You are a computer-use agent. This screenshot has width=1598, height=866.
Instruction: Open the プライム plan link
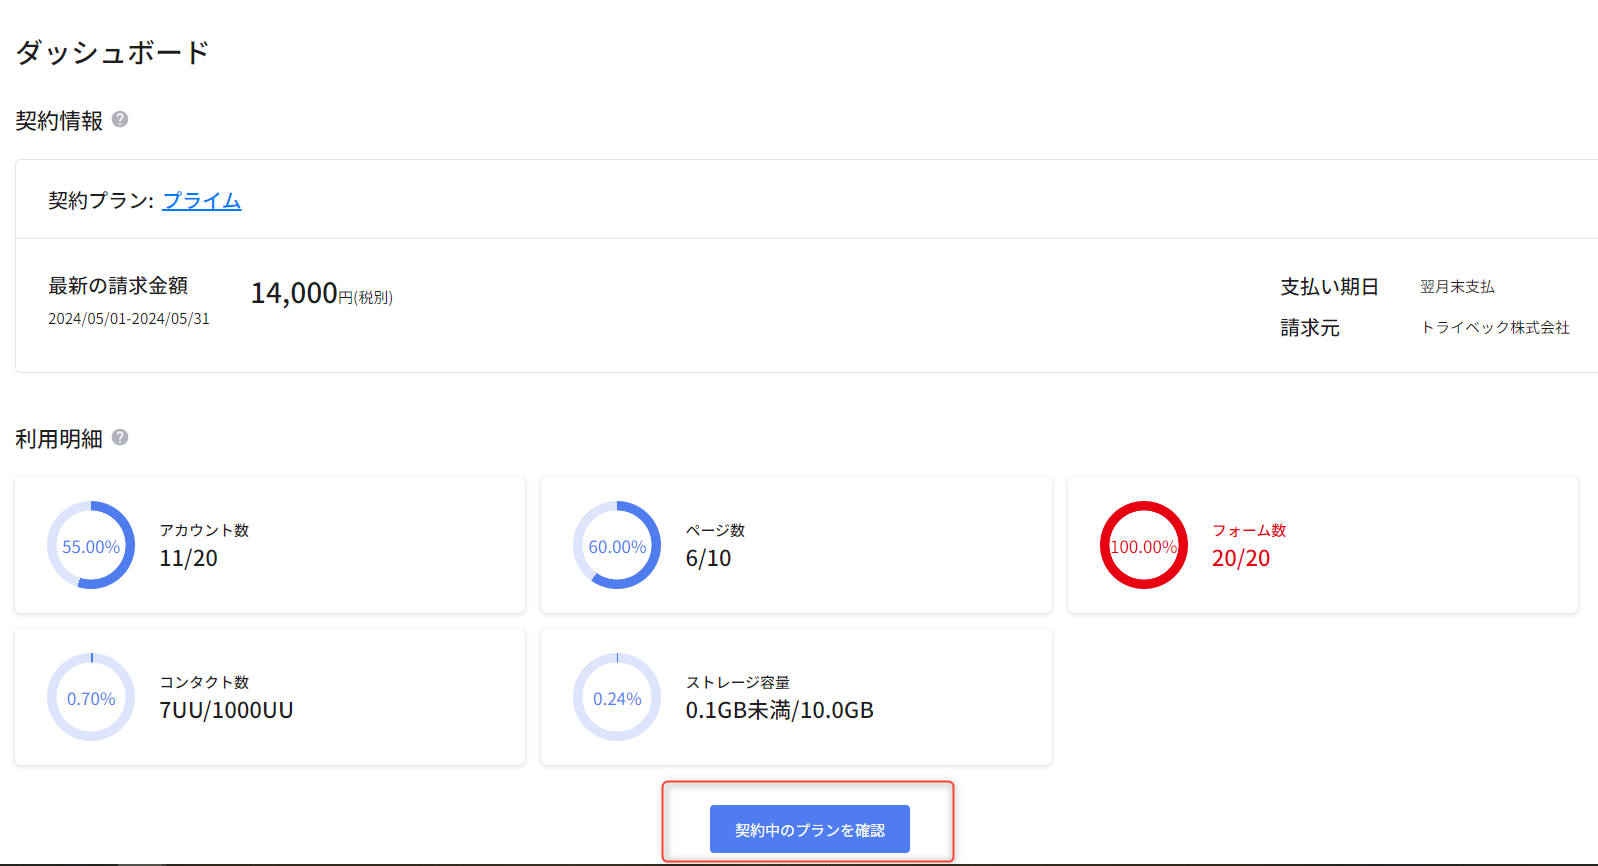[202, 201]
